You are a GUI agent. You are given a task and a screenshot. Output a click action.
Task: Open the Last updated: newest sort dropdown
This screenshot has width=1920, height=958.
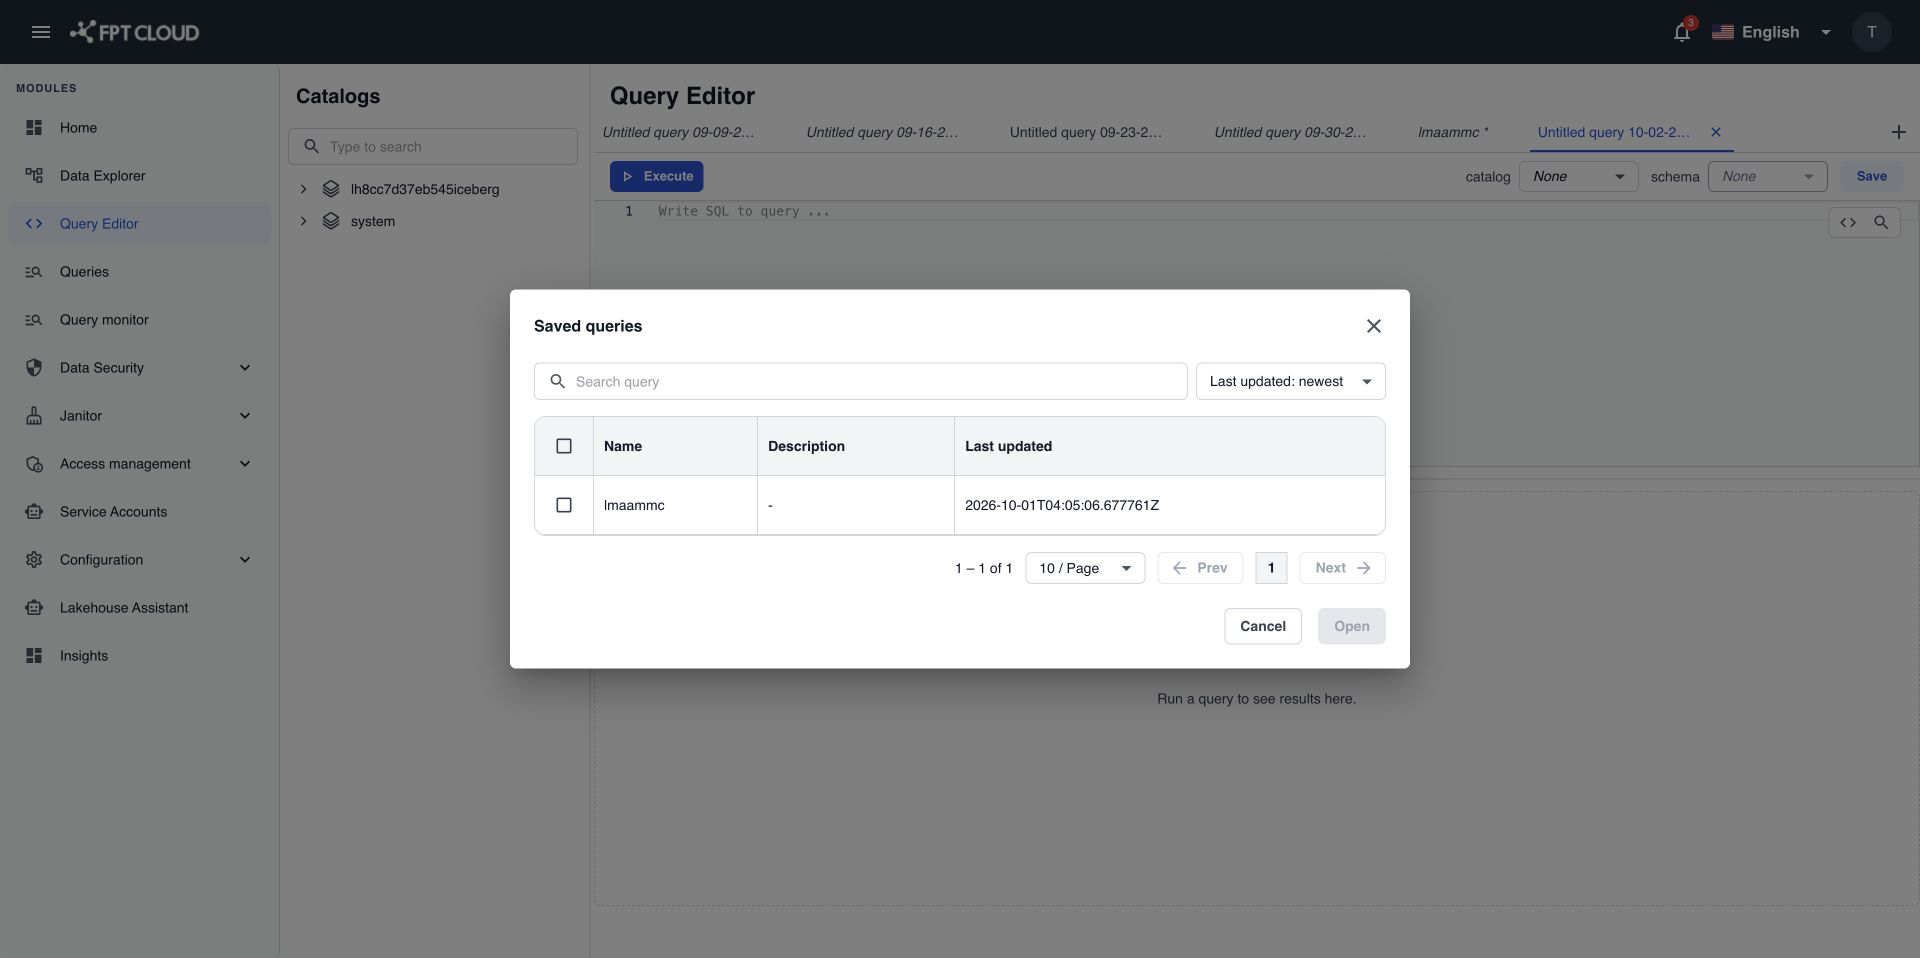click(1290, 381)
